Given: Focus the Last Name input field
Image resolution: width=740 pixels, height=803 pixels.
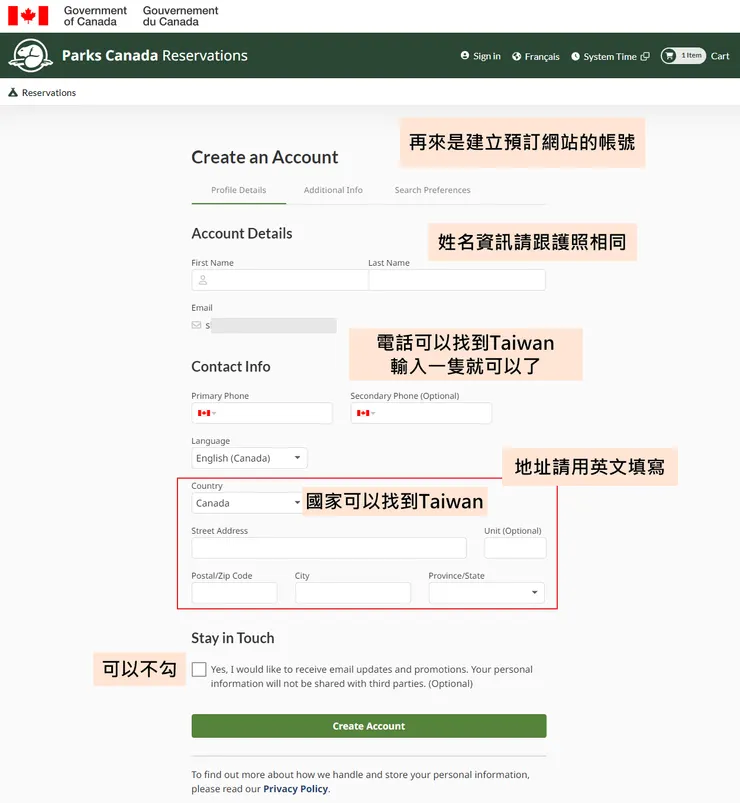Looking at the screenshot, I should pos(457,280).
